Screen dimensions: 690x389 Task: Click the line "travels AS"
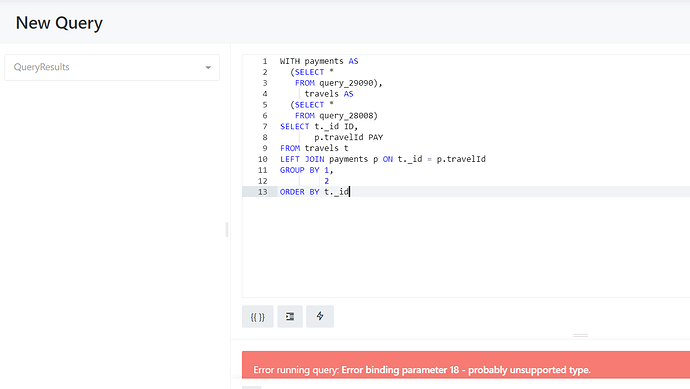(329, 94)
